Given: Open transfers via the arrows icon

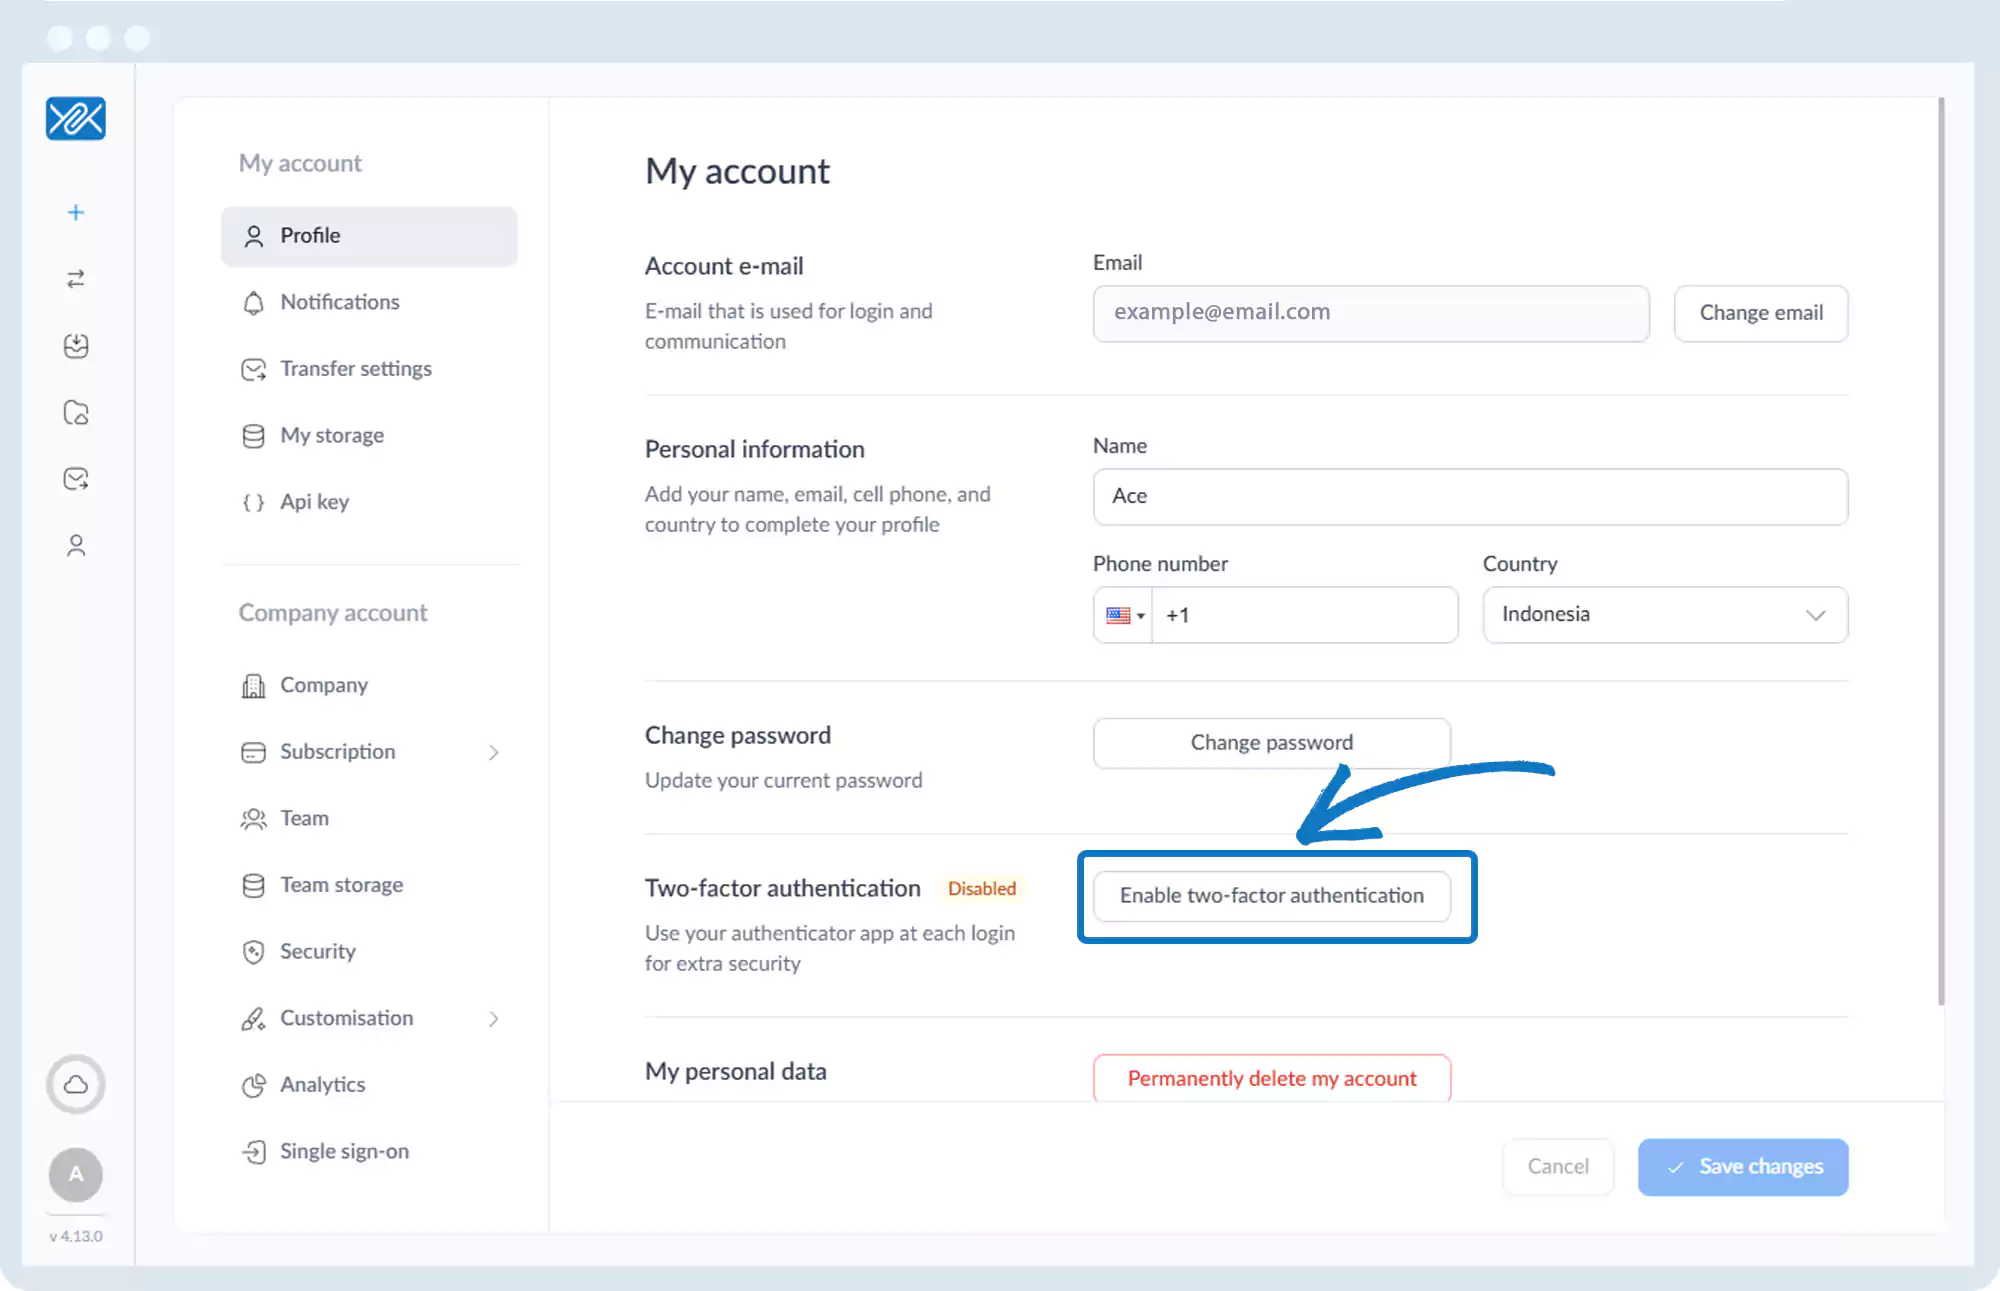Looking at the screenshot, I should [76, 279].
